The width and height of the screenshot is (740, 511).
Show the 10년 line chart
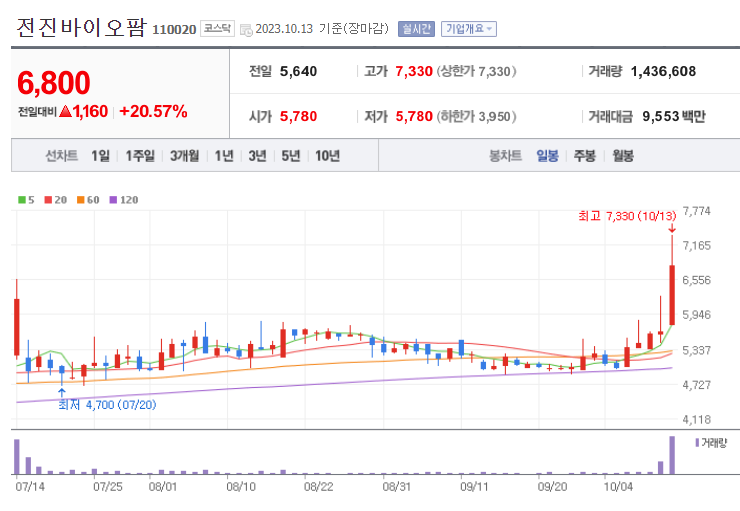point(328,156)
